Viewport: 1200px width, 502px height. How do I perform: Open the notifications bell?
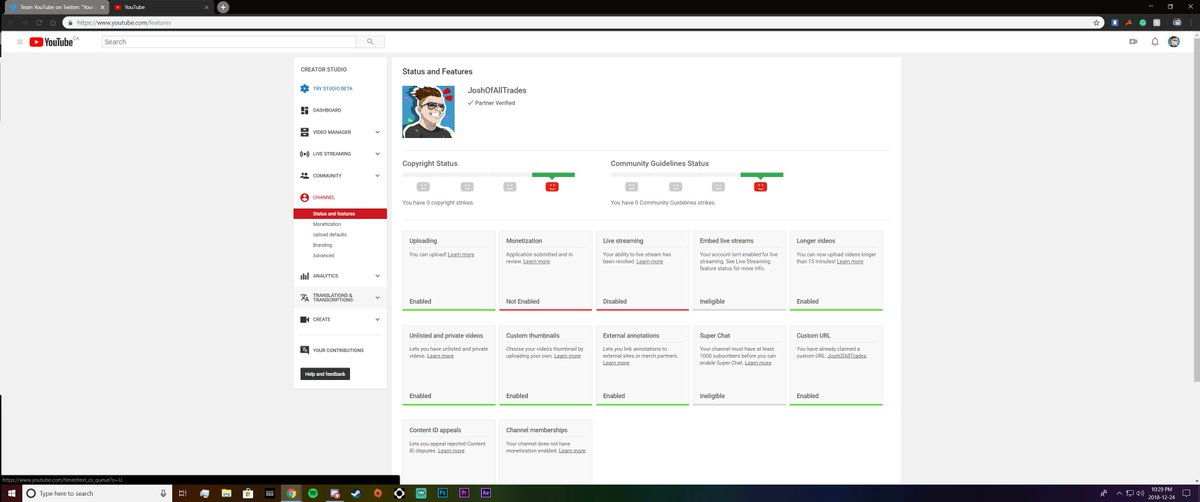click(x=1155, y=42)
